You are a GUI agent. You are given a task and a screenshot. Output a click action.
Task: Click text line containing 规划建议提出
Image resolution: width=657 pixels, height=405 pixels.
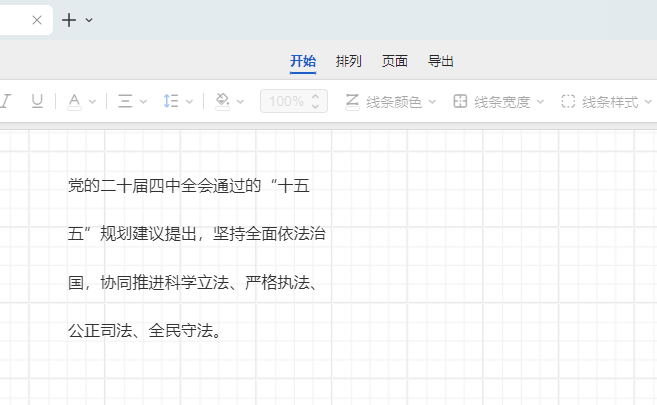pyautogui.click(x=197, y=234)
